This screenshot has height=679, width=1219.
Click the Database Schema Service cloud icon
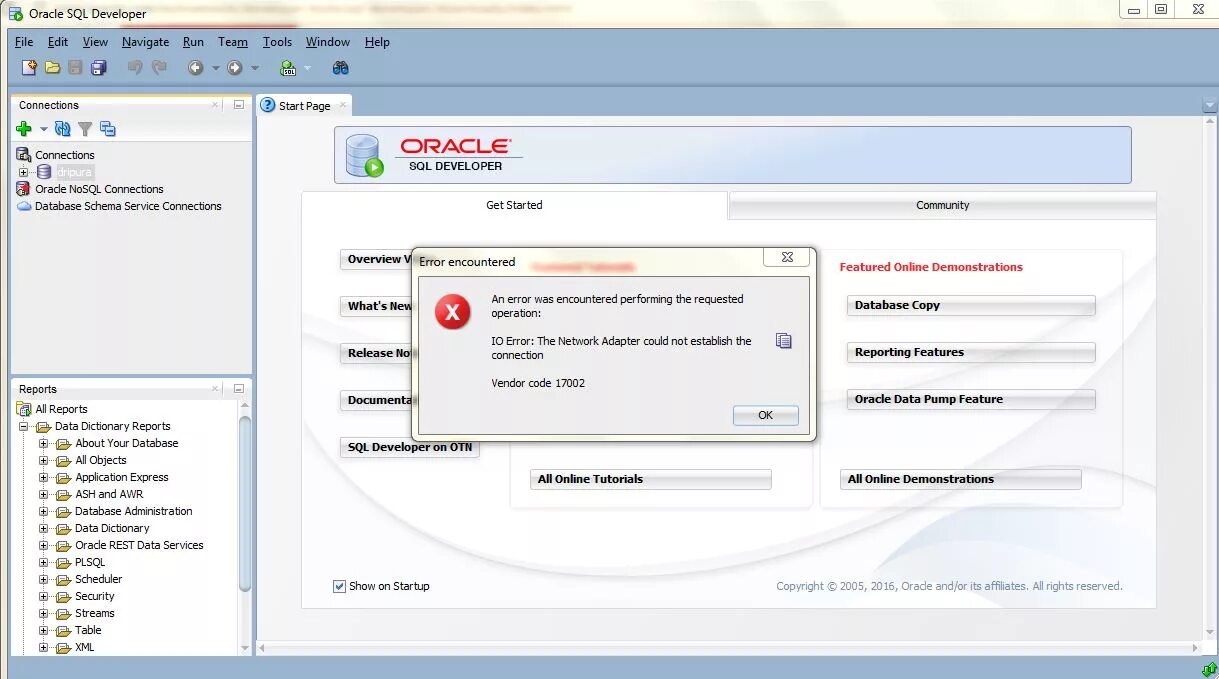25,206
